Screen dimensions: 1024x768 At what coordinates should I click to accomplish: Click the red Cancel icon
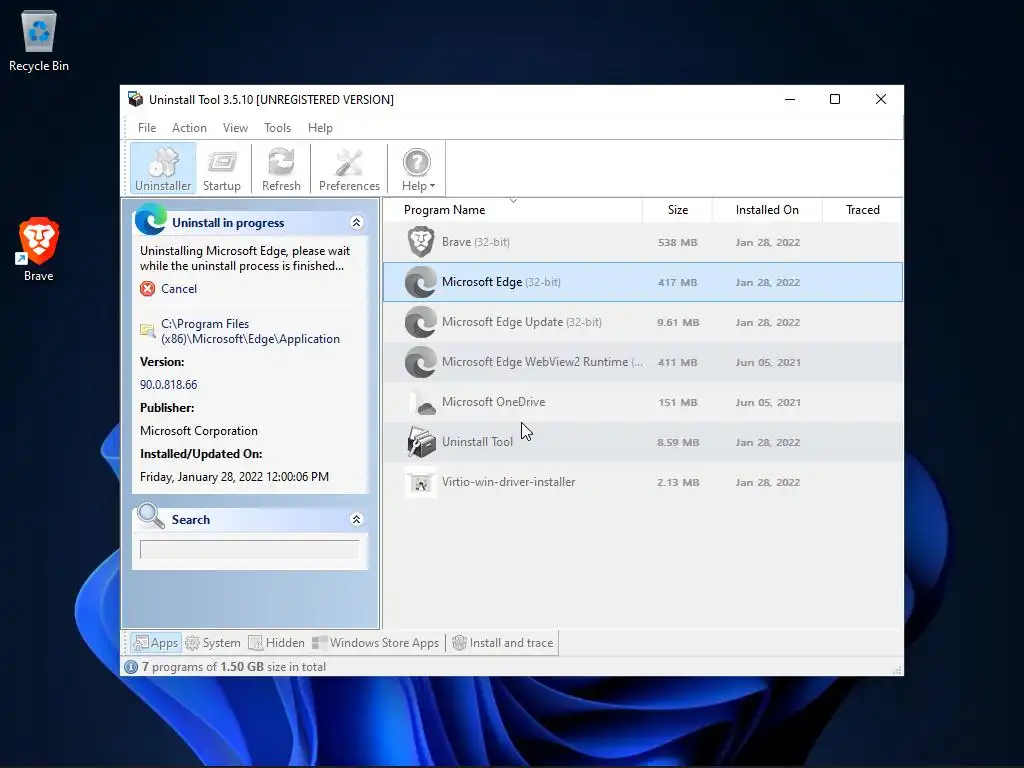148,289
